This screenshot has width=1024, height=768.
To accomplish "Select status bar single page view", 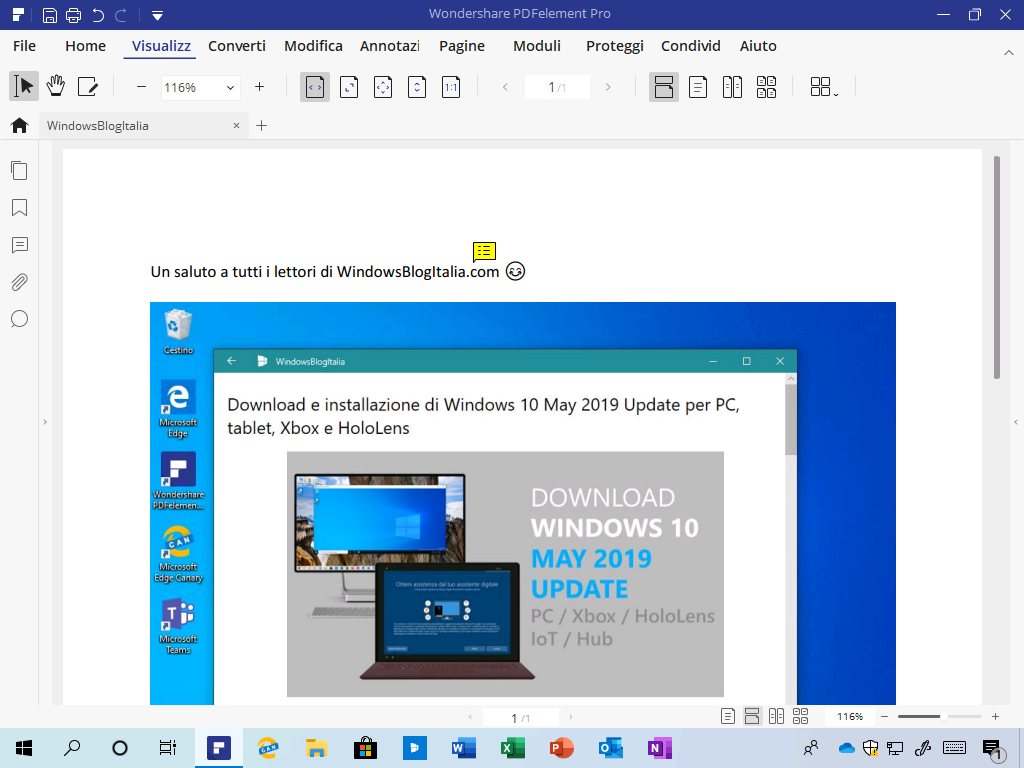I will 728,716.
